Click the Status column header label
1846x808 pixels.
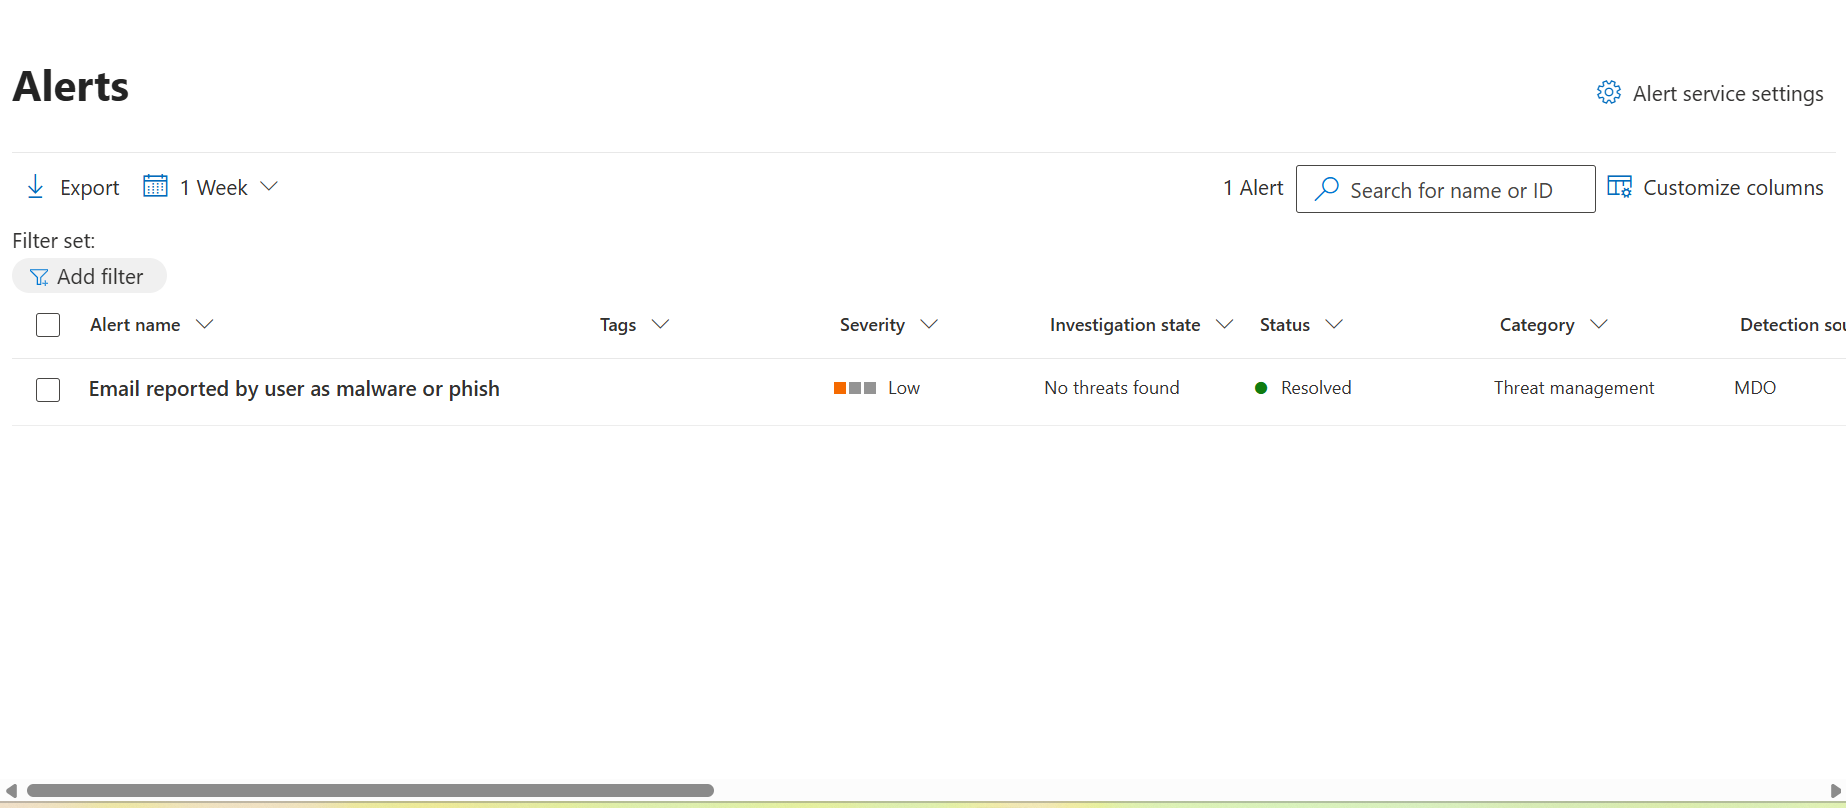coord(1285,325)
